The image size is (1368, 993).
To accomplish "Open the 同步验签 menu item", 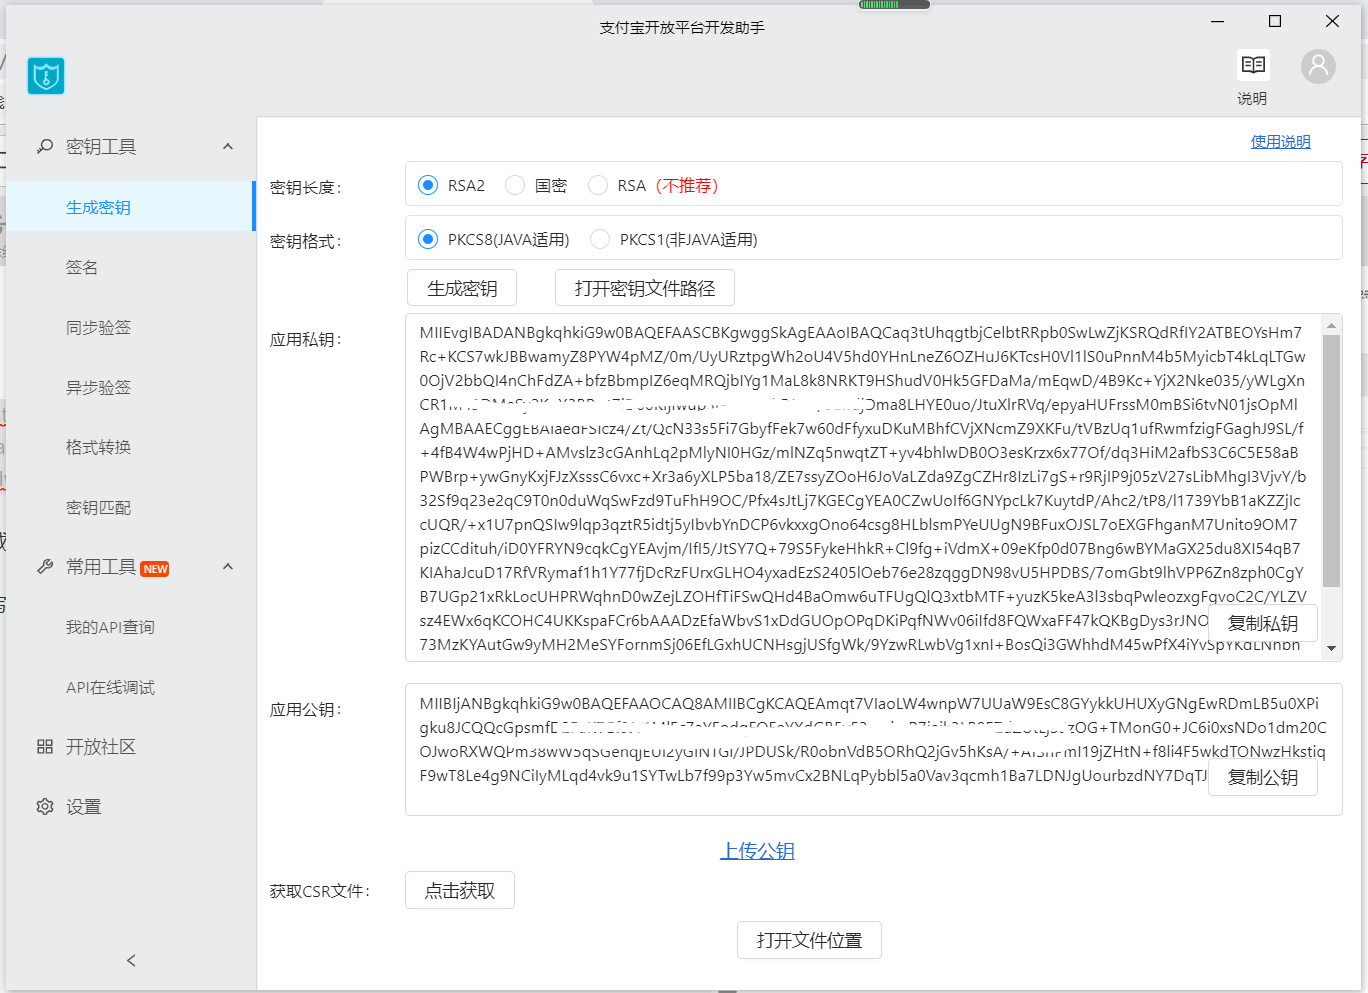I will (131, 327).
